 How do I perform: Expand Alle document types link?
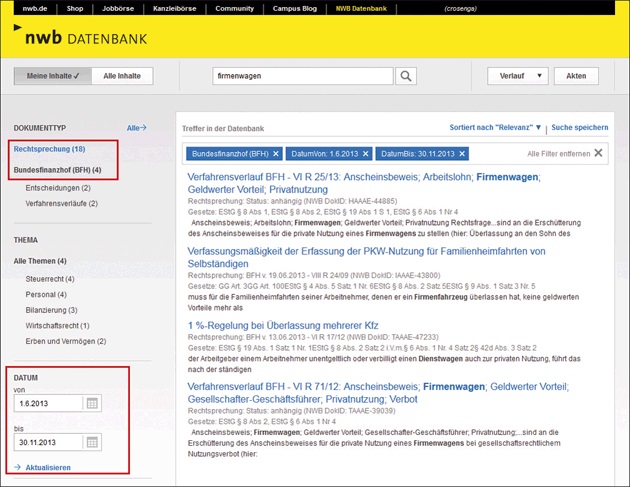coord(136,128)
